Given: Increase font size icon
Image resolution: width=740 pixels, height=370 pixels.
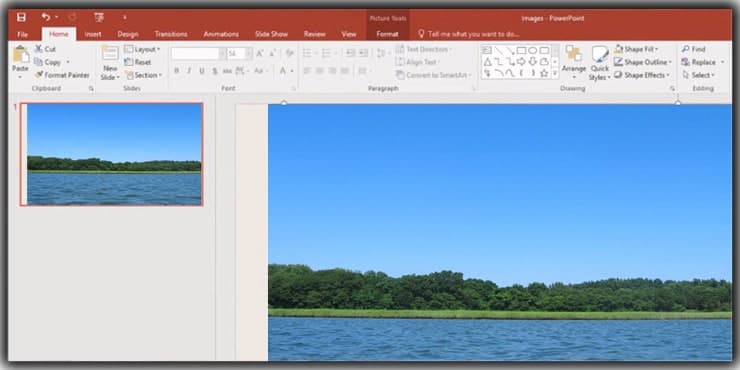Looking at the screenshot, I should tap(260, 53).
